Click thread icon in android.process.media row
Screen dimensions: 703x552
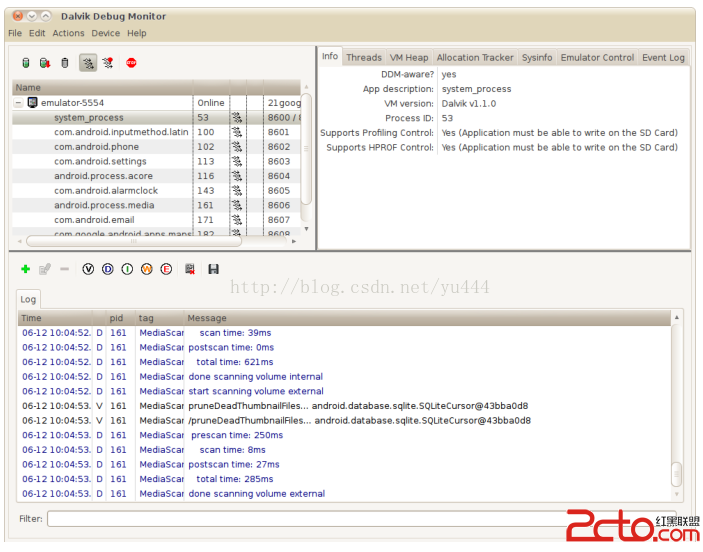(237, 205)
